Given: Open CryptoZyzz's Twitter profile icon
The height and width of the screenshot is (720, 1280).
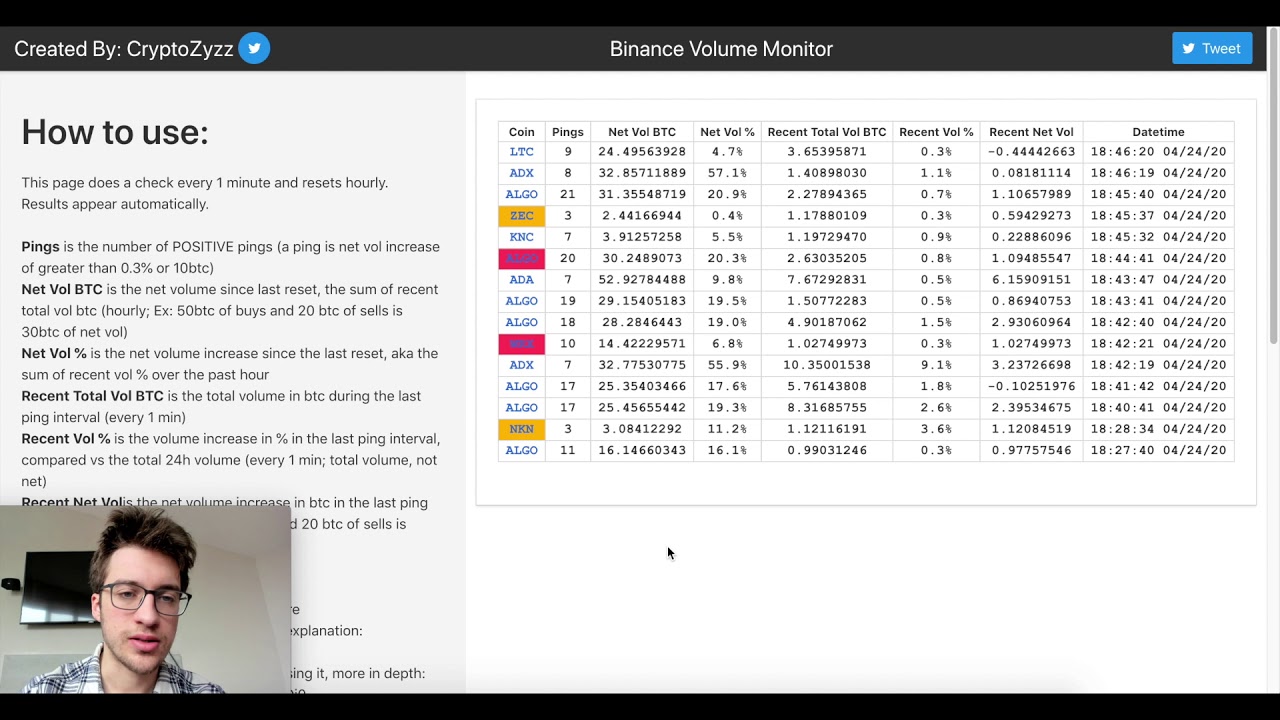Looking at the screenshot, I should pos(254,48).
